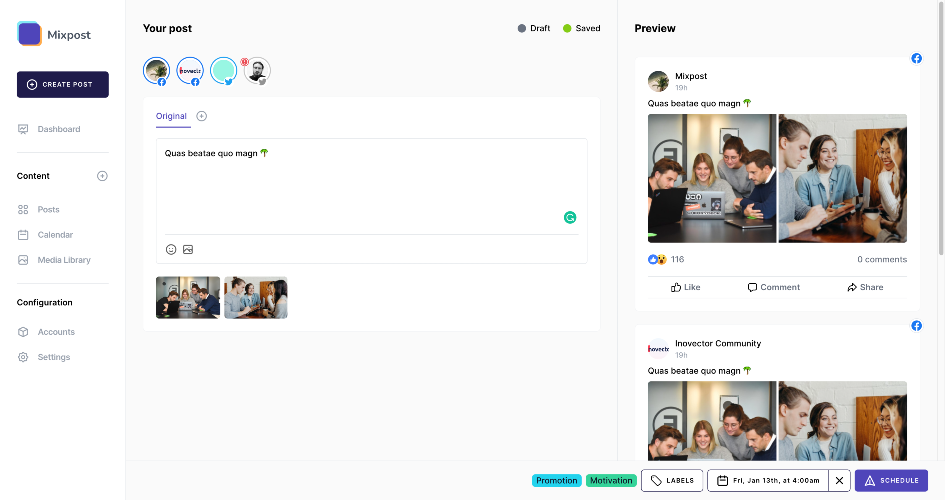Open the Dashboard page
This screenshot has width=945, height=500.
click(x=58, y=129)
